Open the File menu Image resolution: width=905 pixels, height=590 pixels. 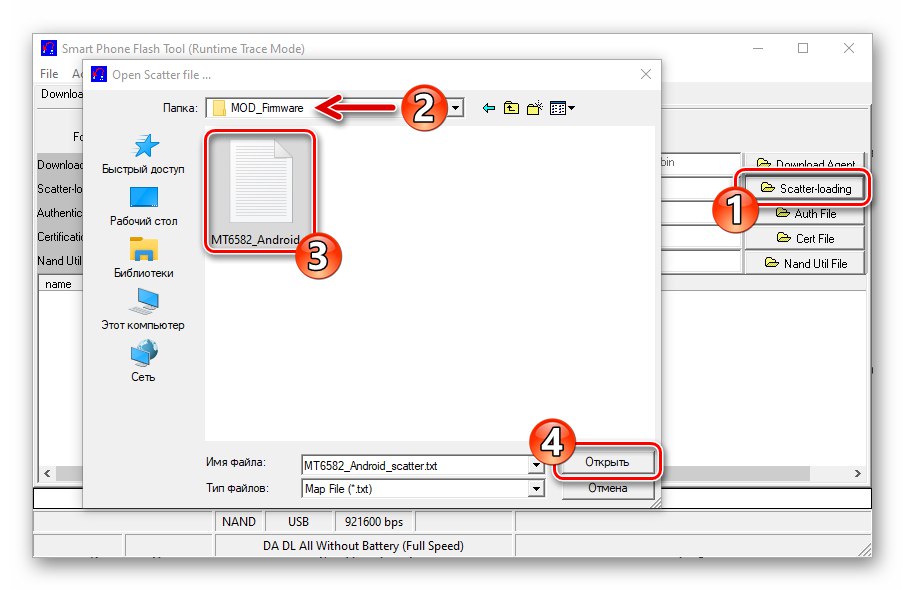click(49, 74)
